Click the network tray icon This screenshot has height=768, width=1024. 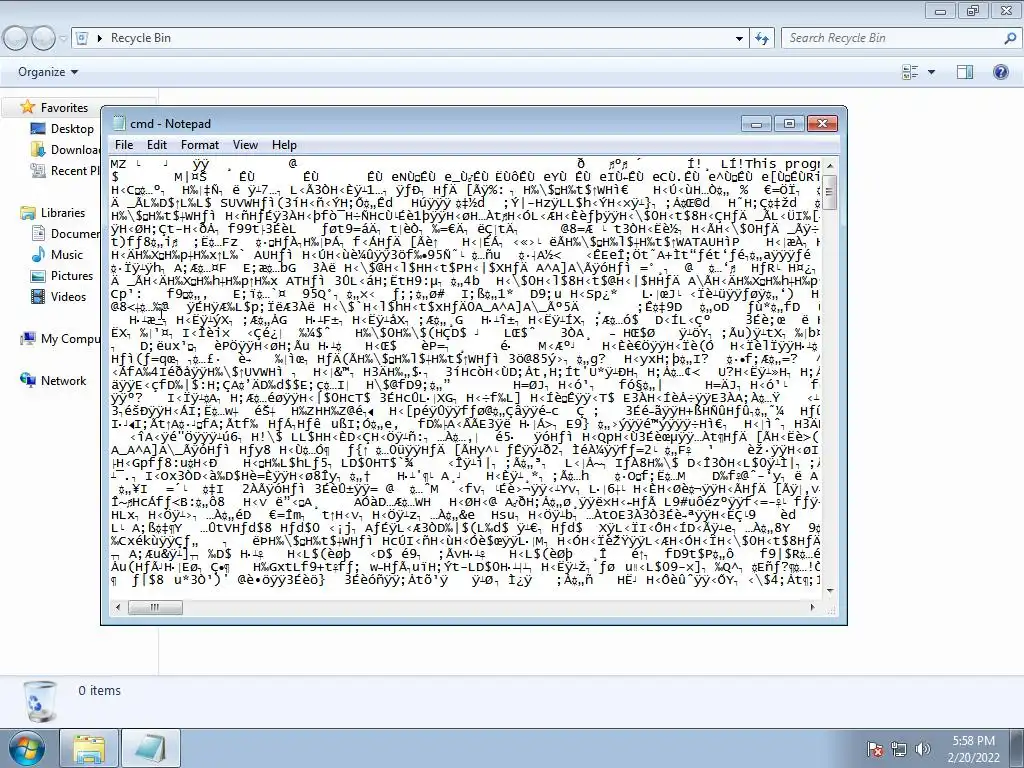(x=899, y=749)
